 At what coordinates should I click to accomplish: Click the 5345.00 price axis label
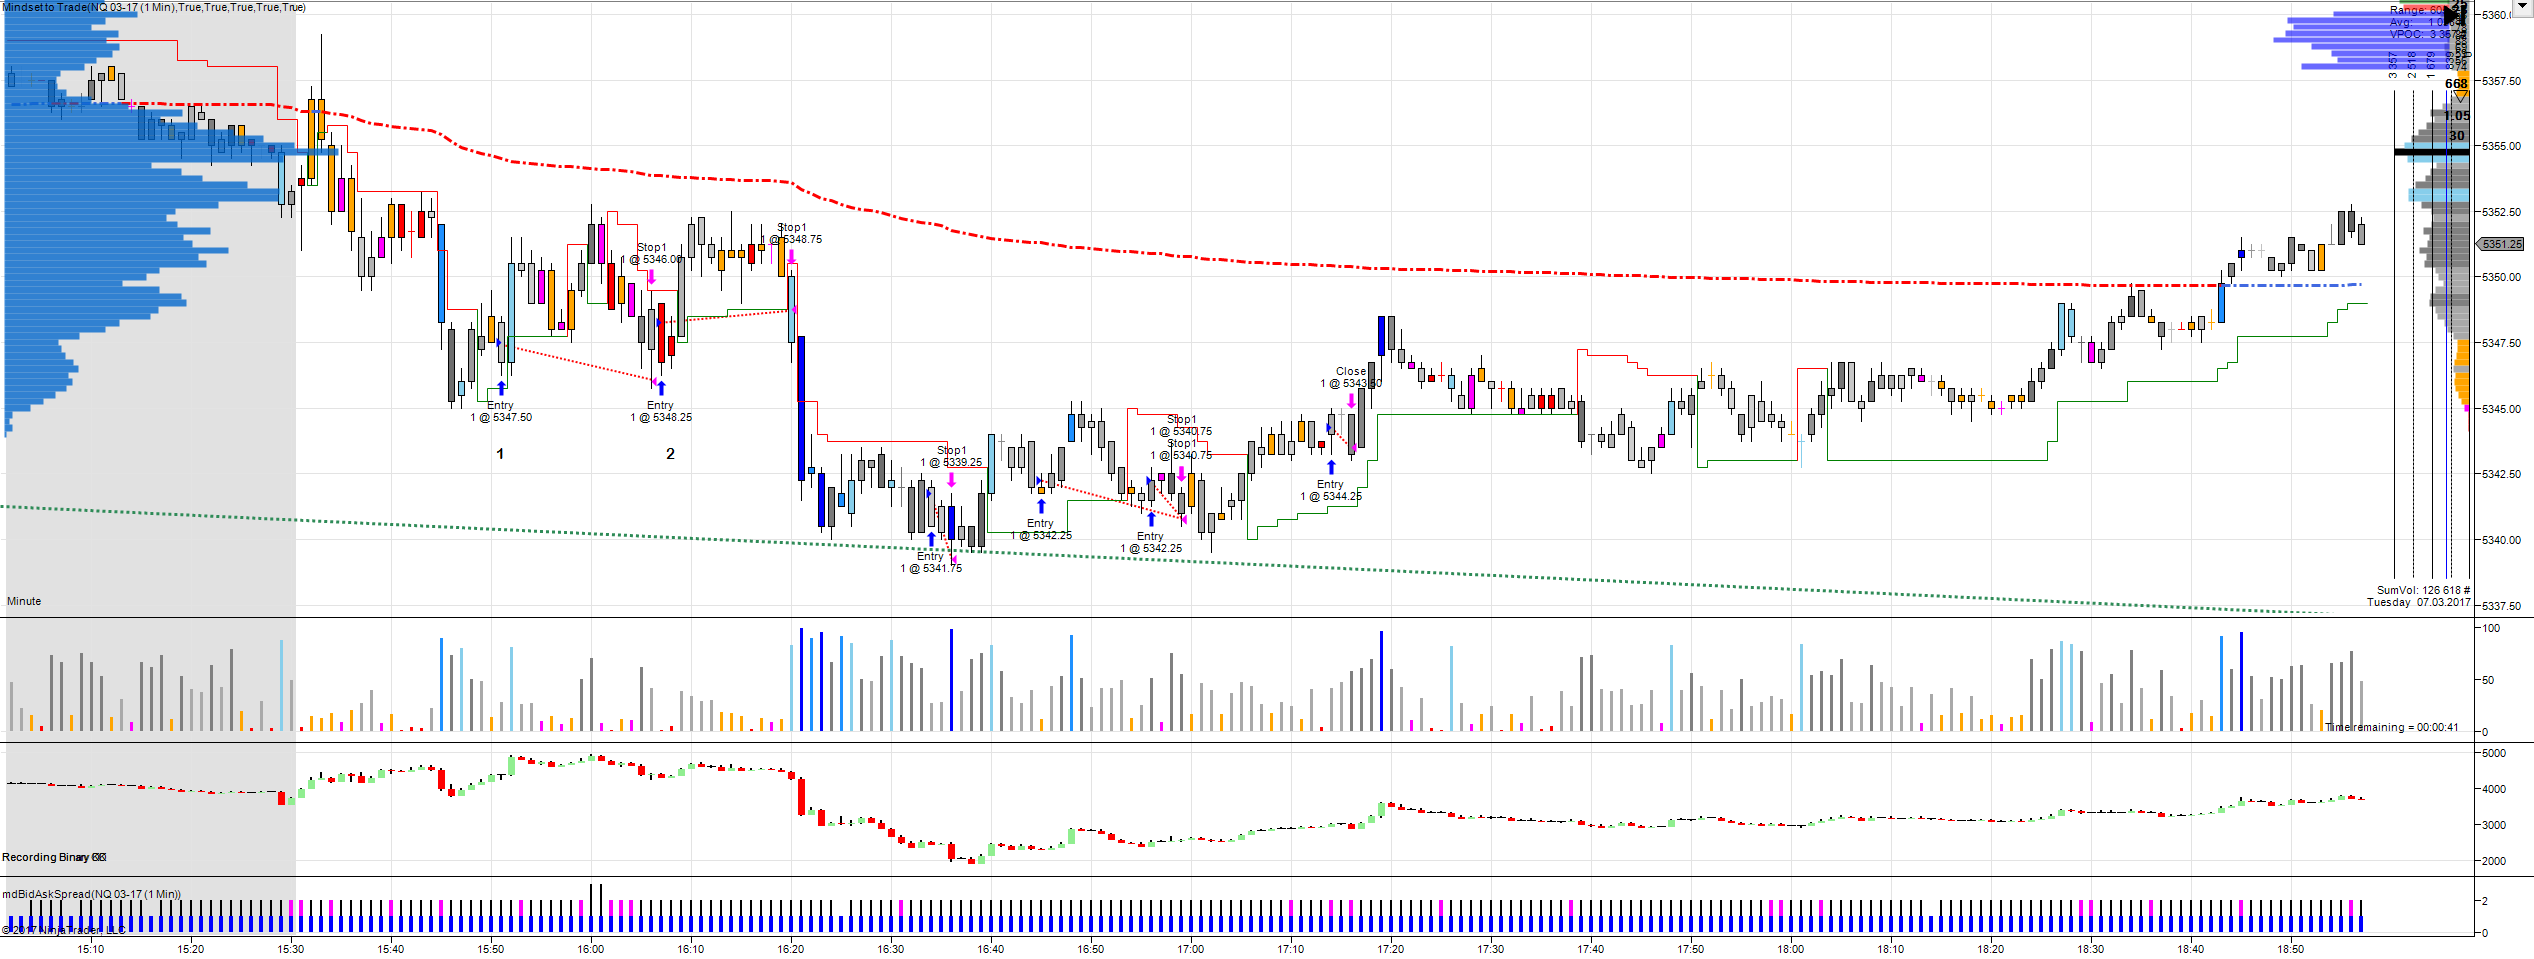[x=2501, y=409]
